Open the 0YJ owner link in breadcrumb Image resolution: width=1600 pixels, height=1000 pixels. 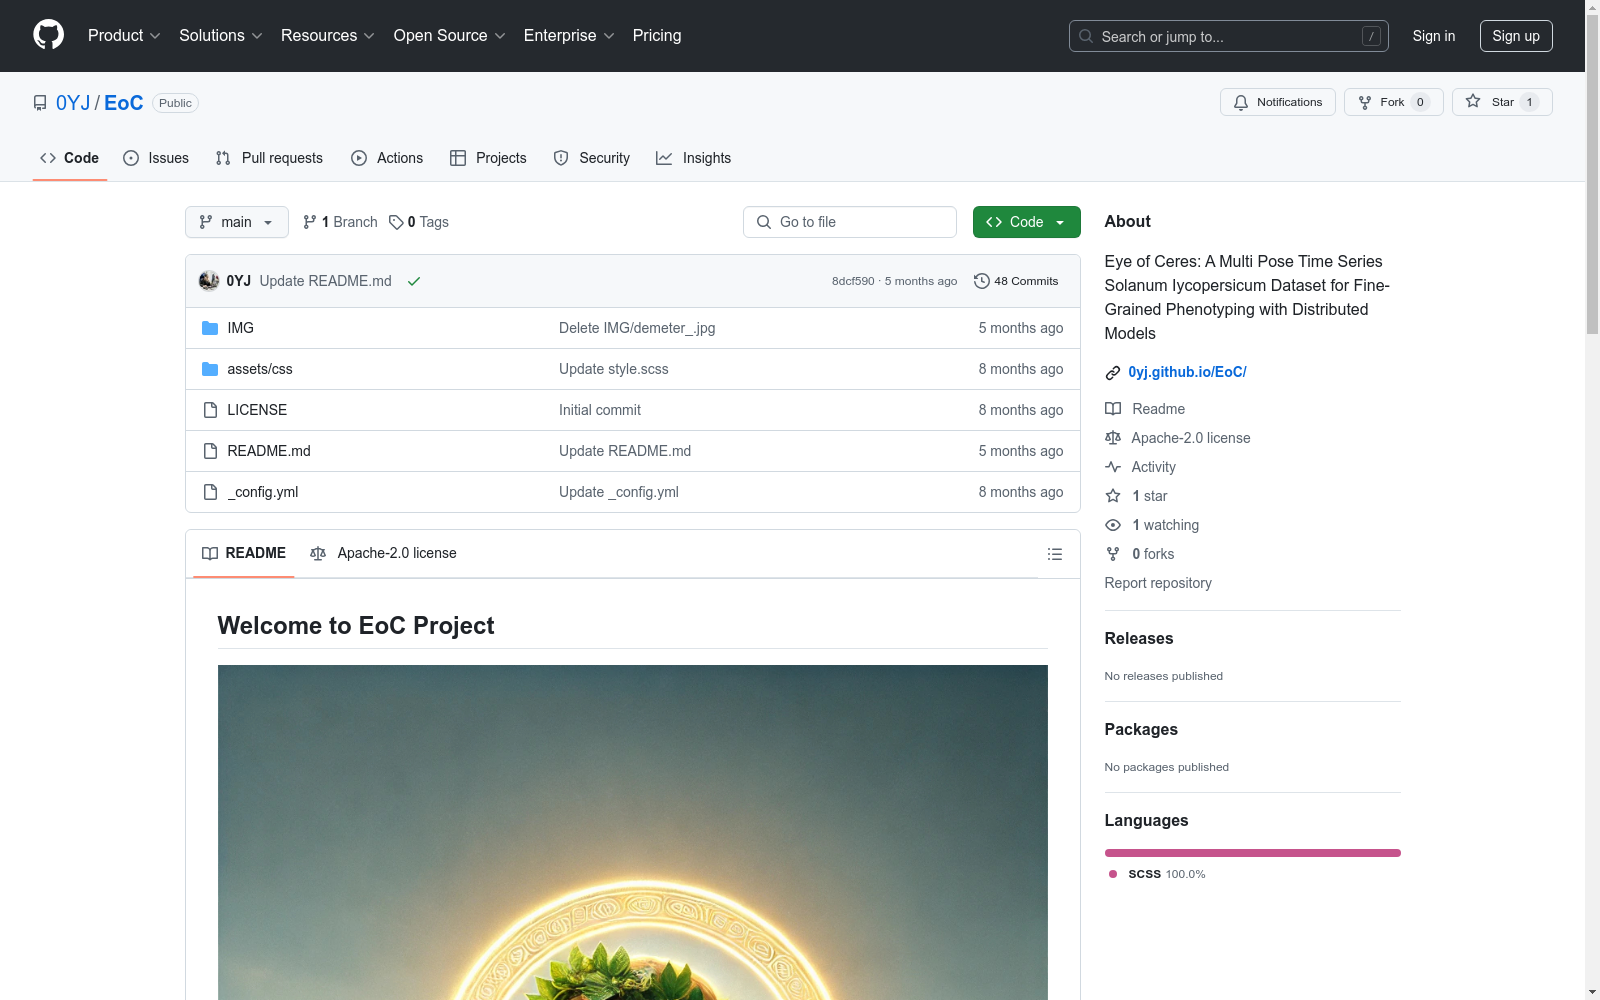[x=73, y=103]
